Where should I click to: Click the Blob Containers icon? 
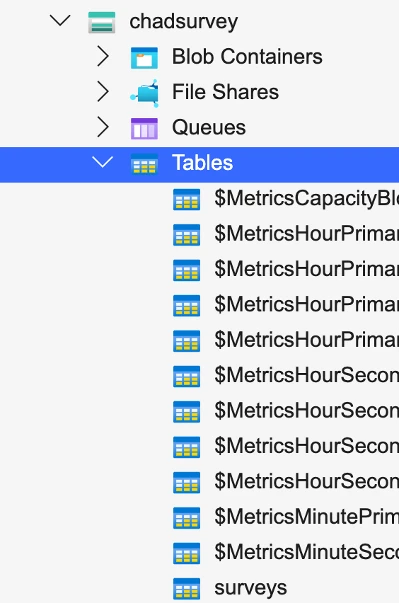pyautogui.click(x=144, y=58)
